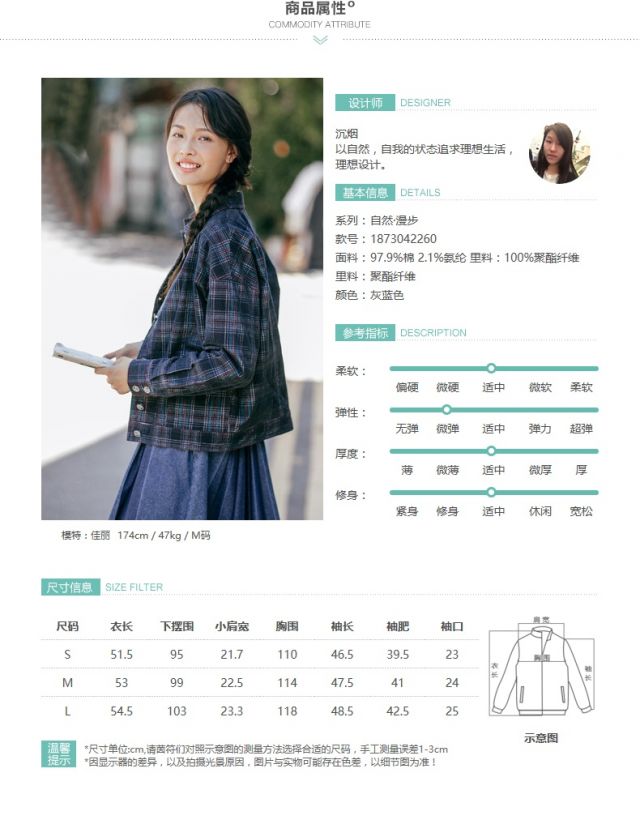Select the M size row
Screen dimensions: 640x824
[x=260, y=683]
